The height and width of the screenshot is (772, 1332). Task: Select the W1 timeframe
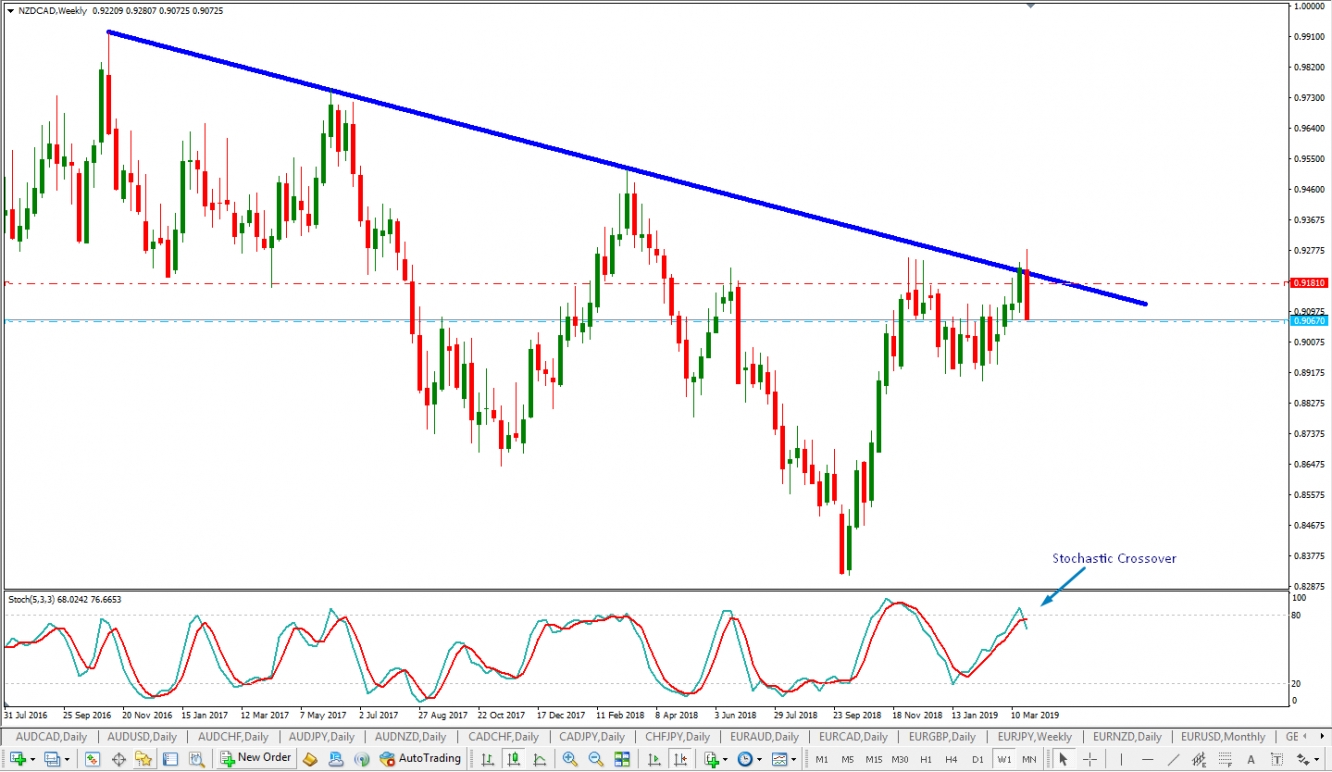(1004, 759)
